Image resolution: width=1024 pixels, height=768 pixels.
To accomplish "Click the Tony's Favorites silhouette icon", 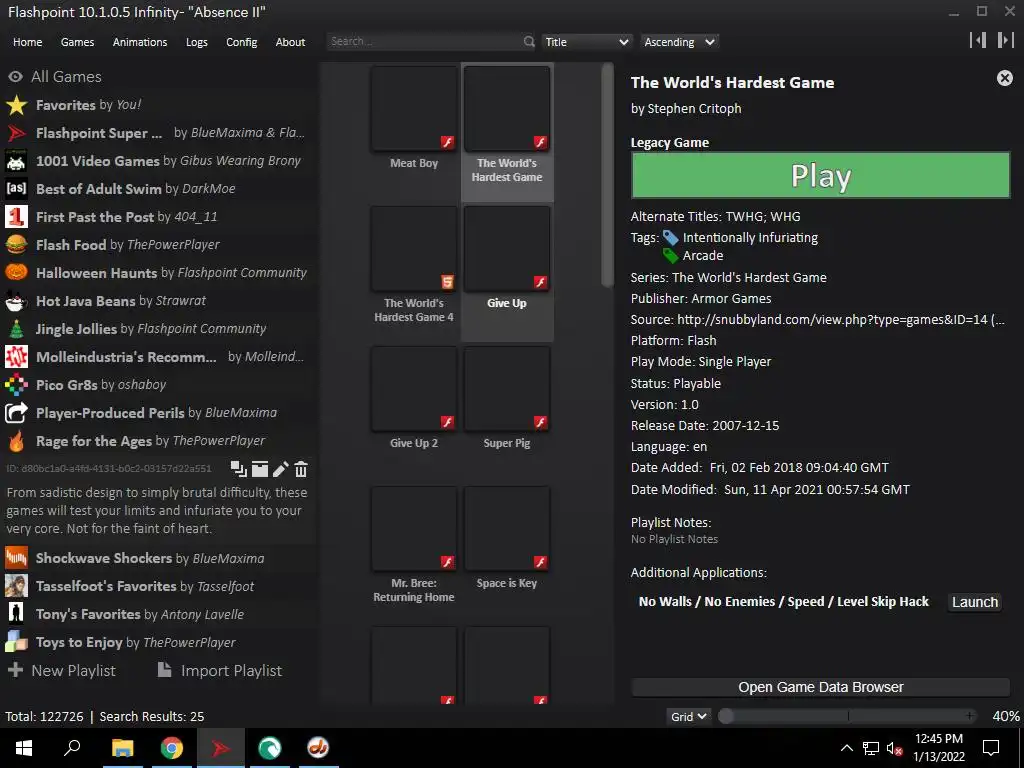I will click(x=16, y=615).
